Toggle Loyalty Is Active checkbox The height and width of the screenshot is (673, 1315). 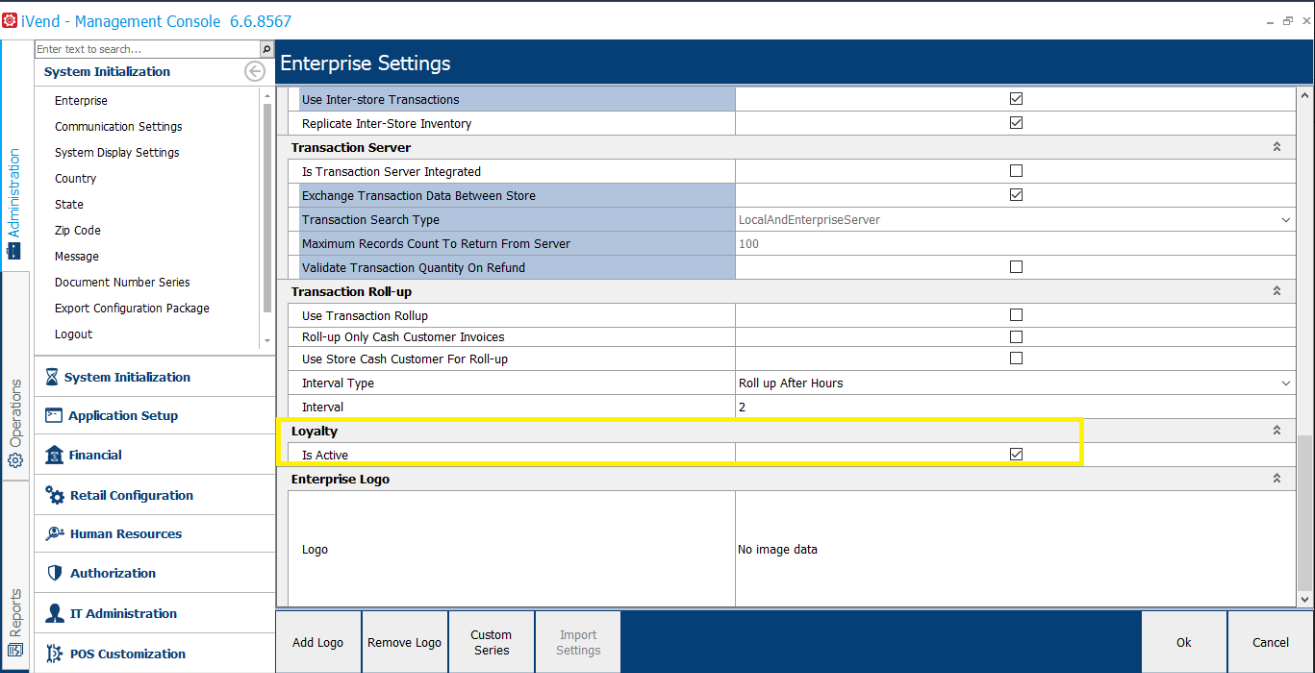[x=1016, y=454]
